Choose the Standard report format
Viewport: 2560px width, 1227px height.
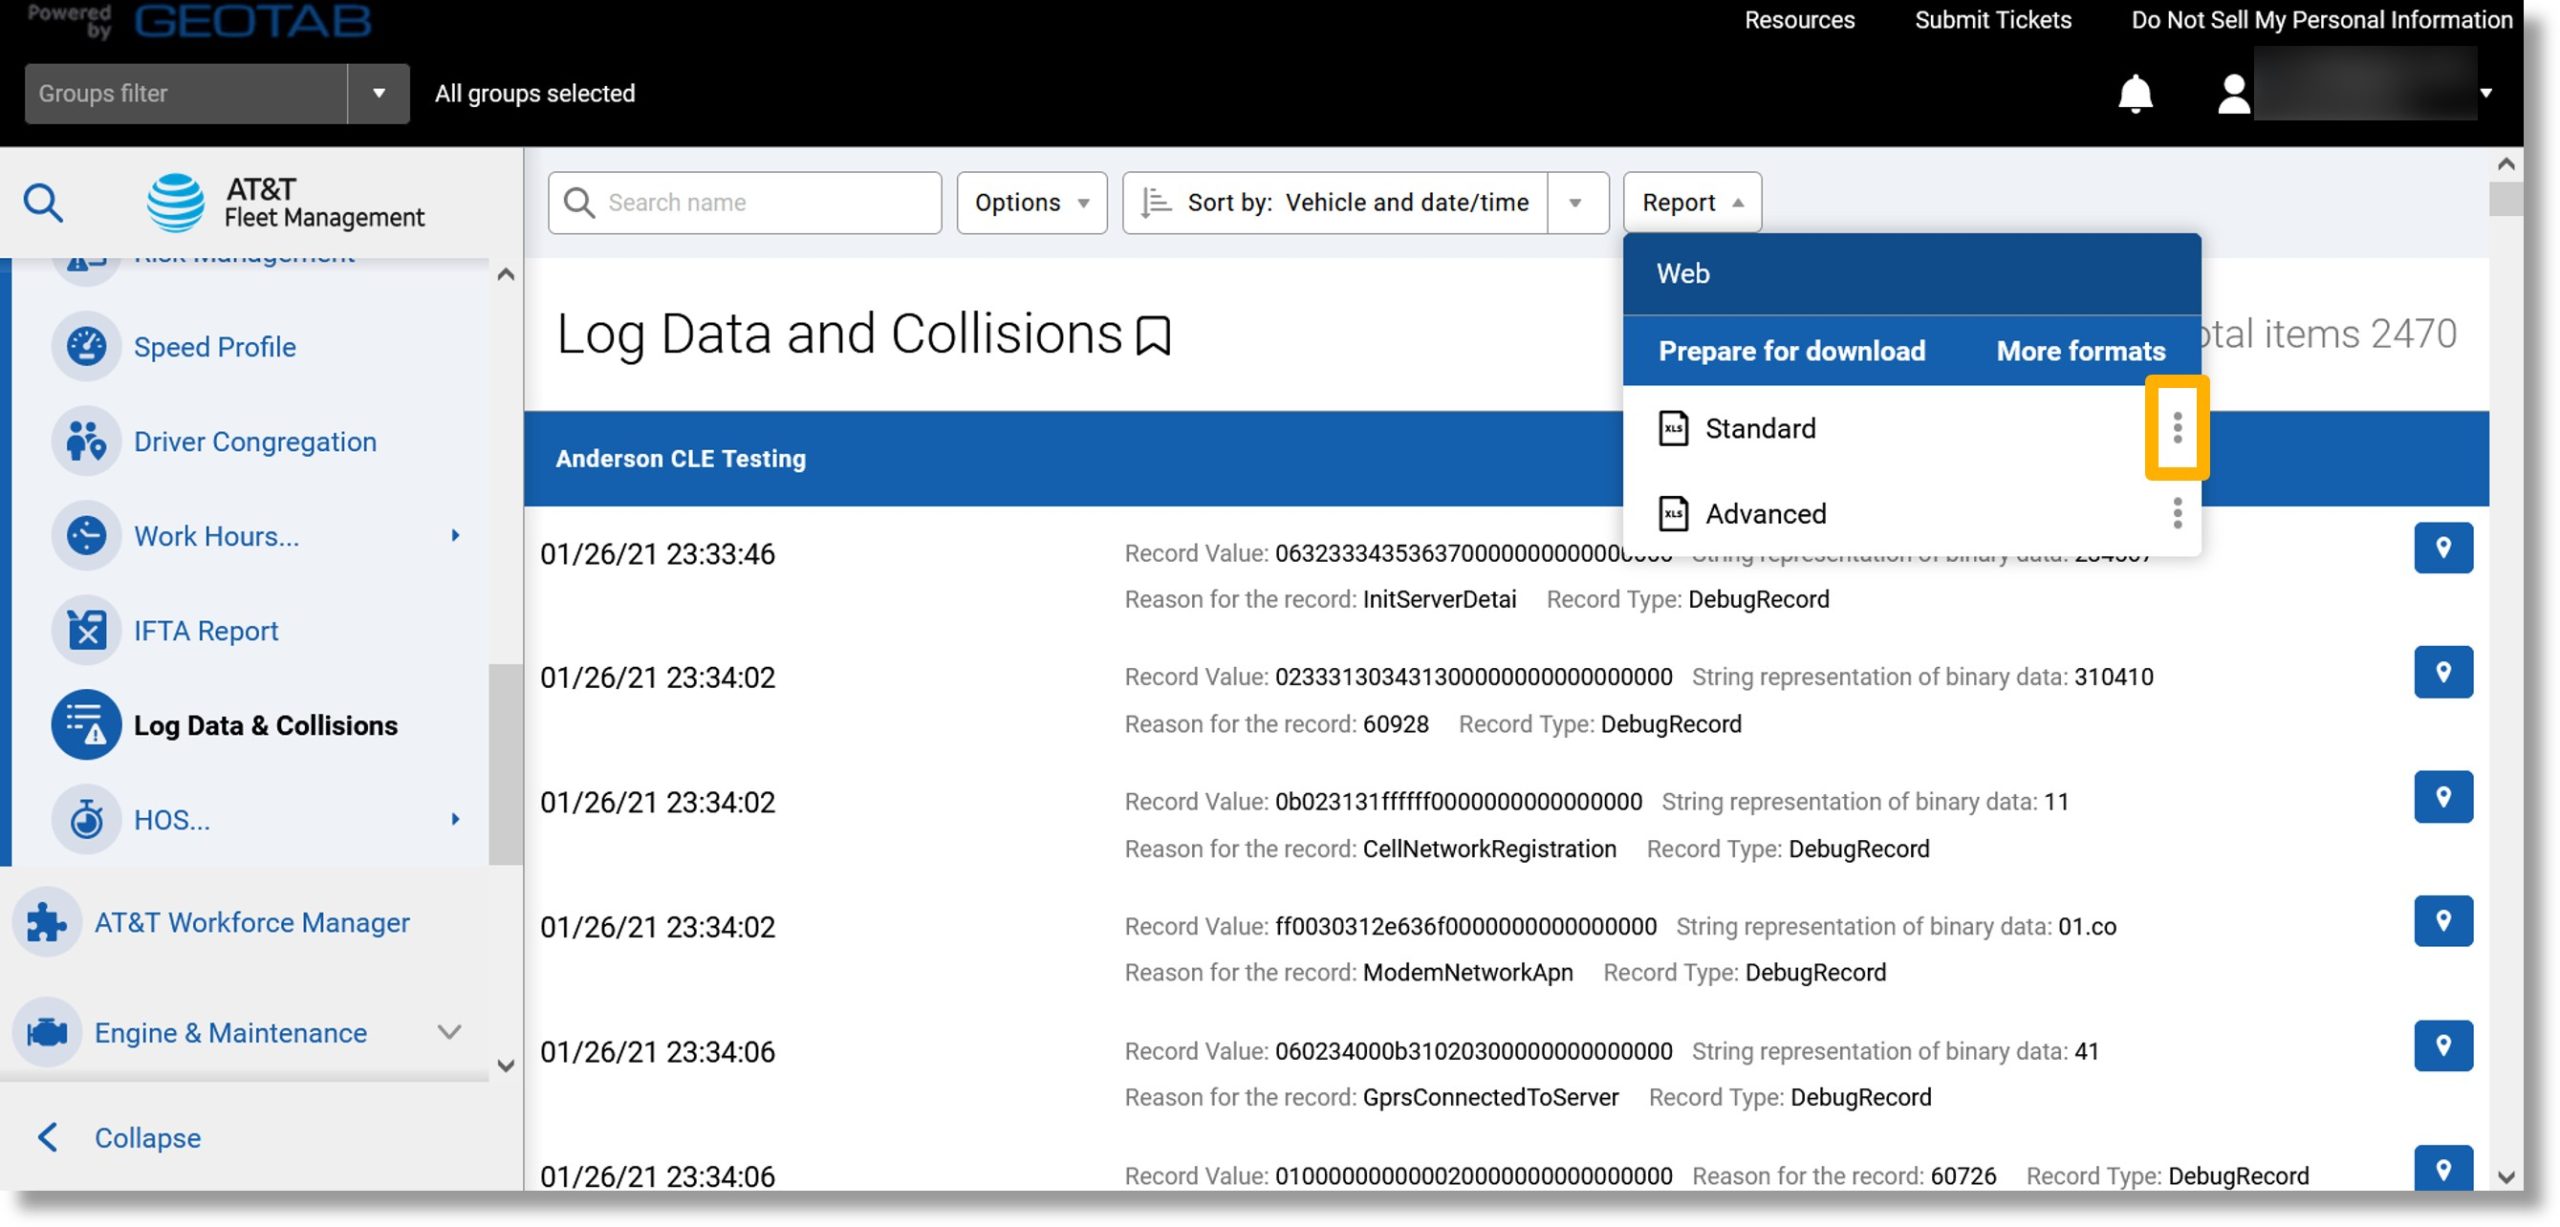tap(1759, 428)
